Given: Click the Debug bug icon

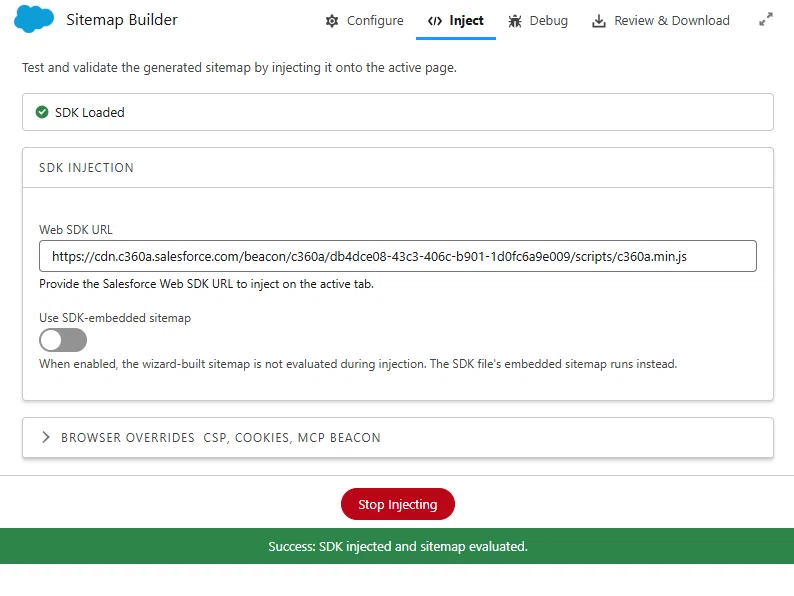Looking at the screenshot, I should point(515,21).
